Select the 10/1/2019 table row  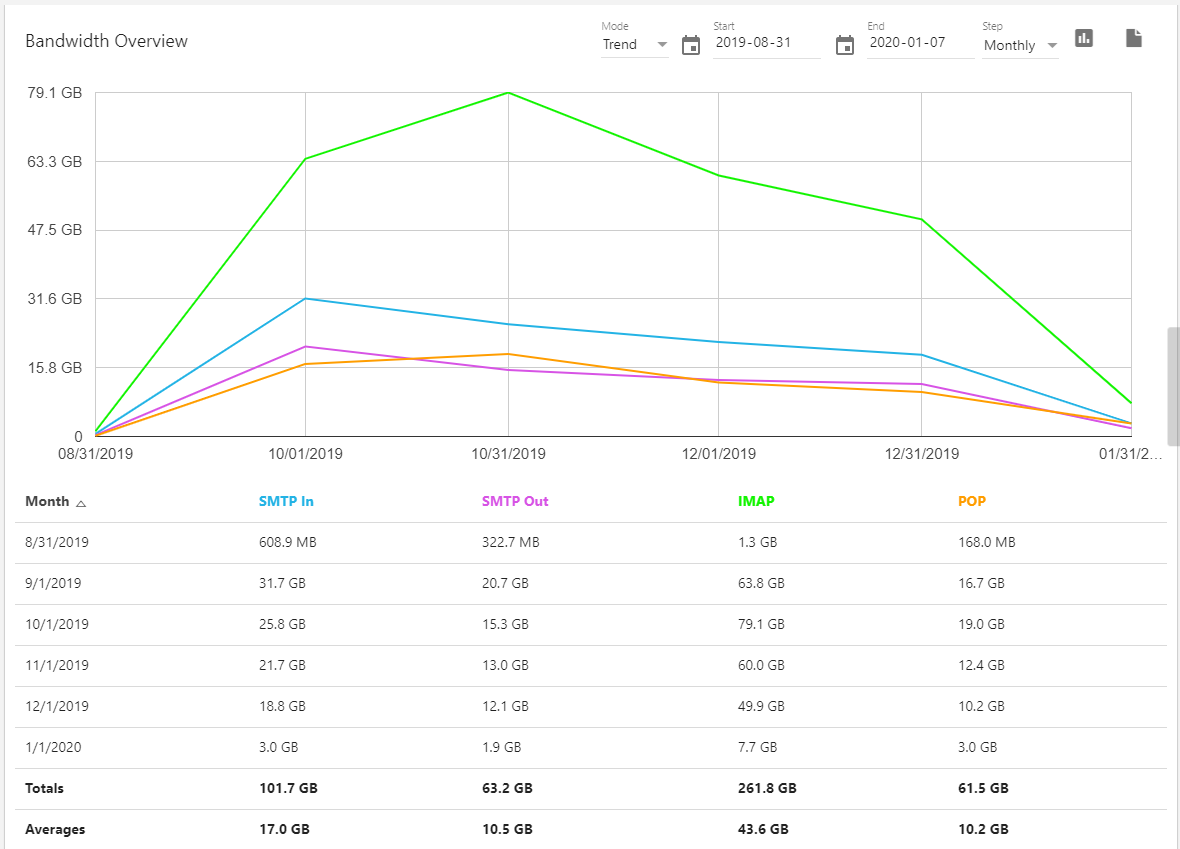tap(57, 624)
